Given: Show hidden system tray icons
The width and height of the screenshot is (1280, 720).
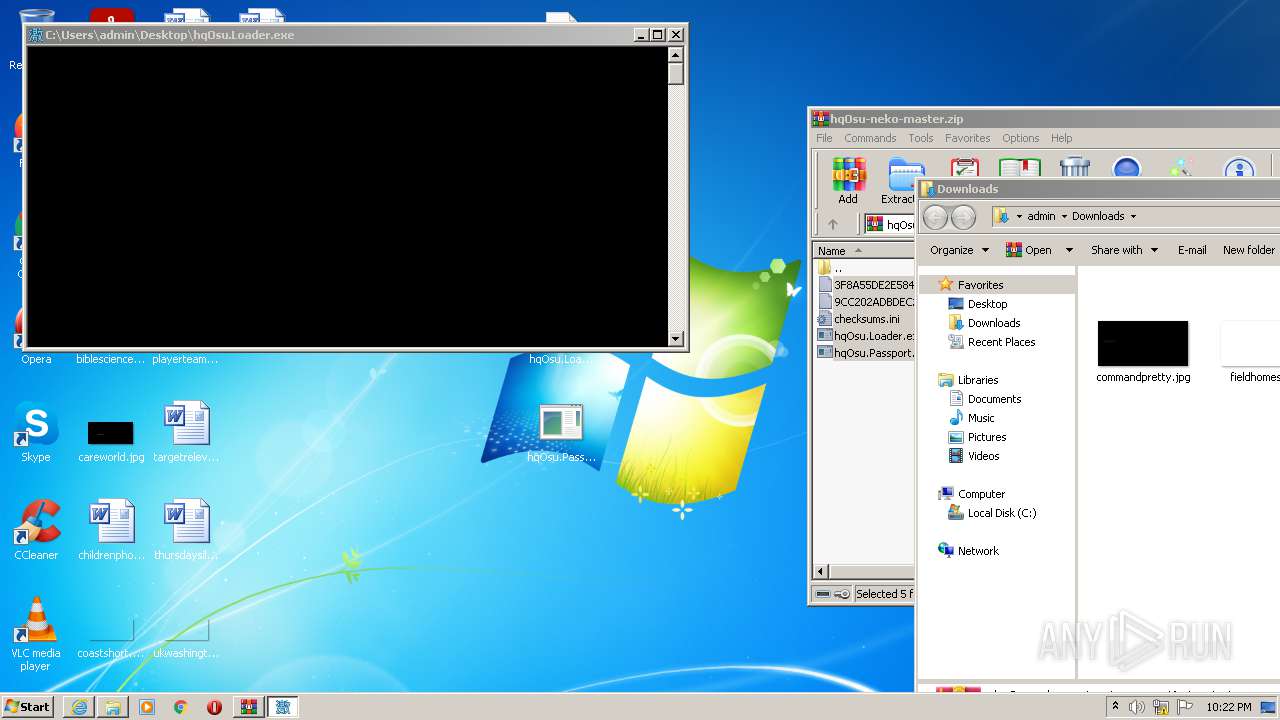Looking at the screenshot, I should click(1115, 707).
